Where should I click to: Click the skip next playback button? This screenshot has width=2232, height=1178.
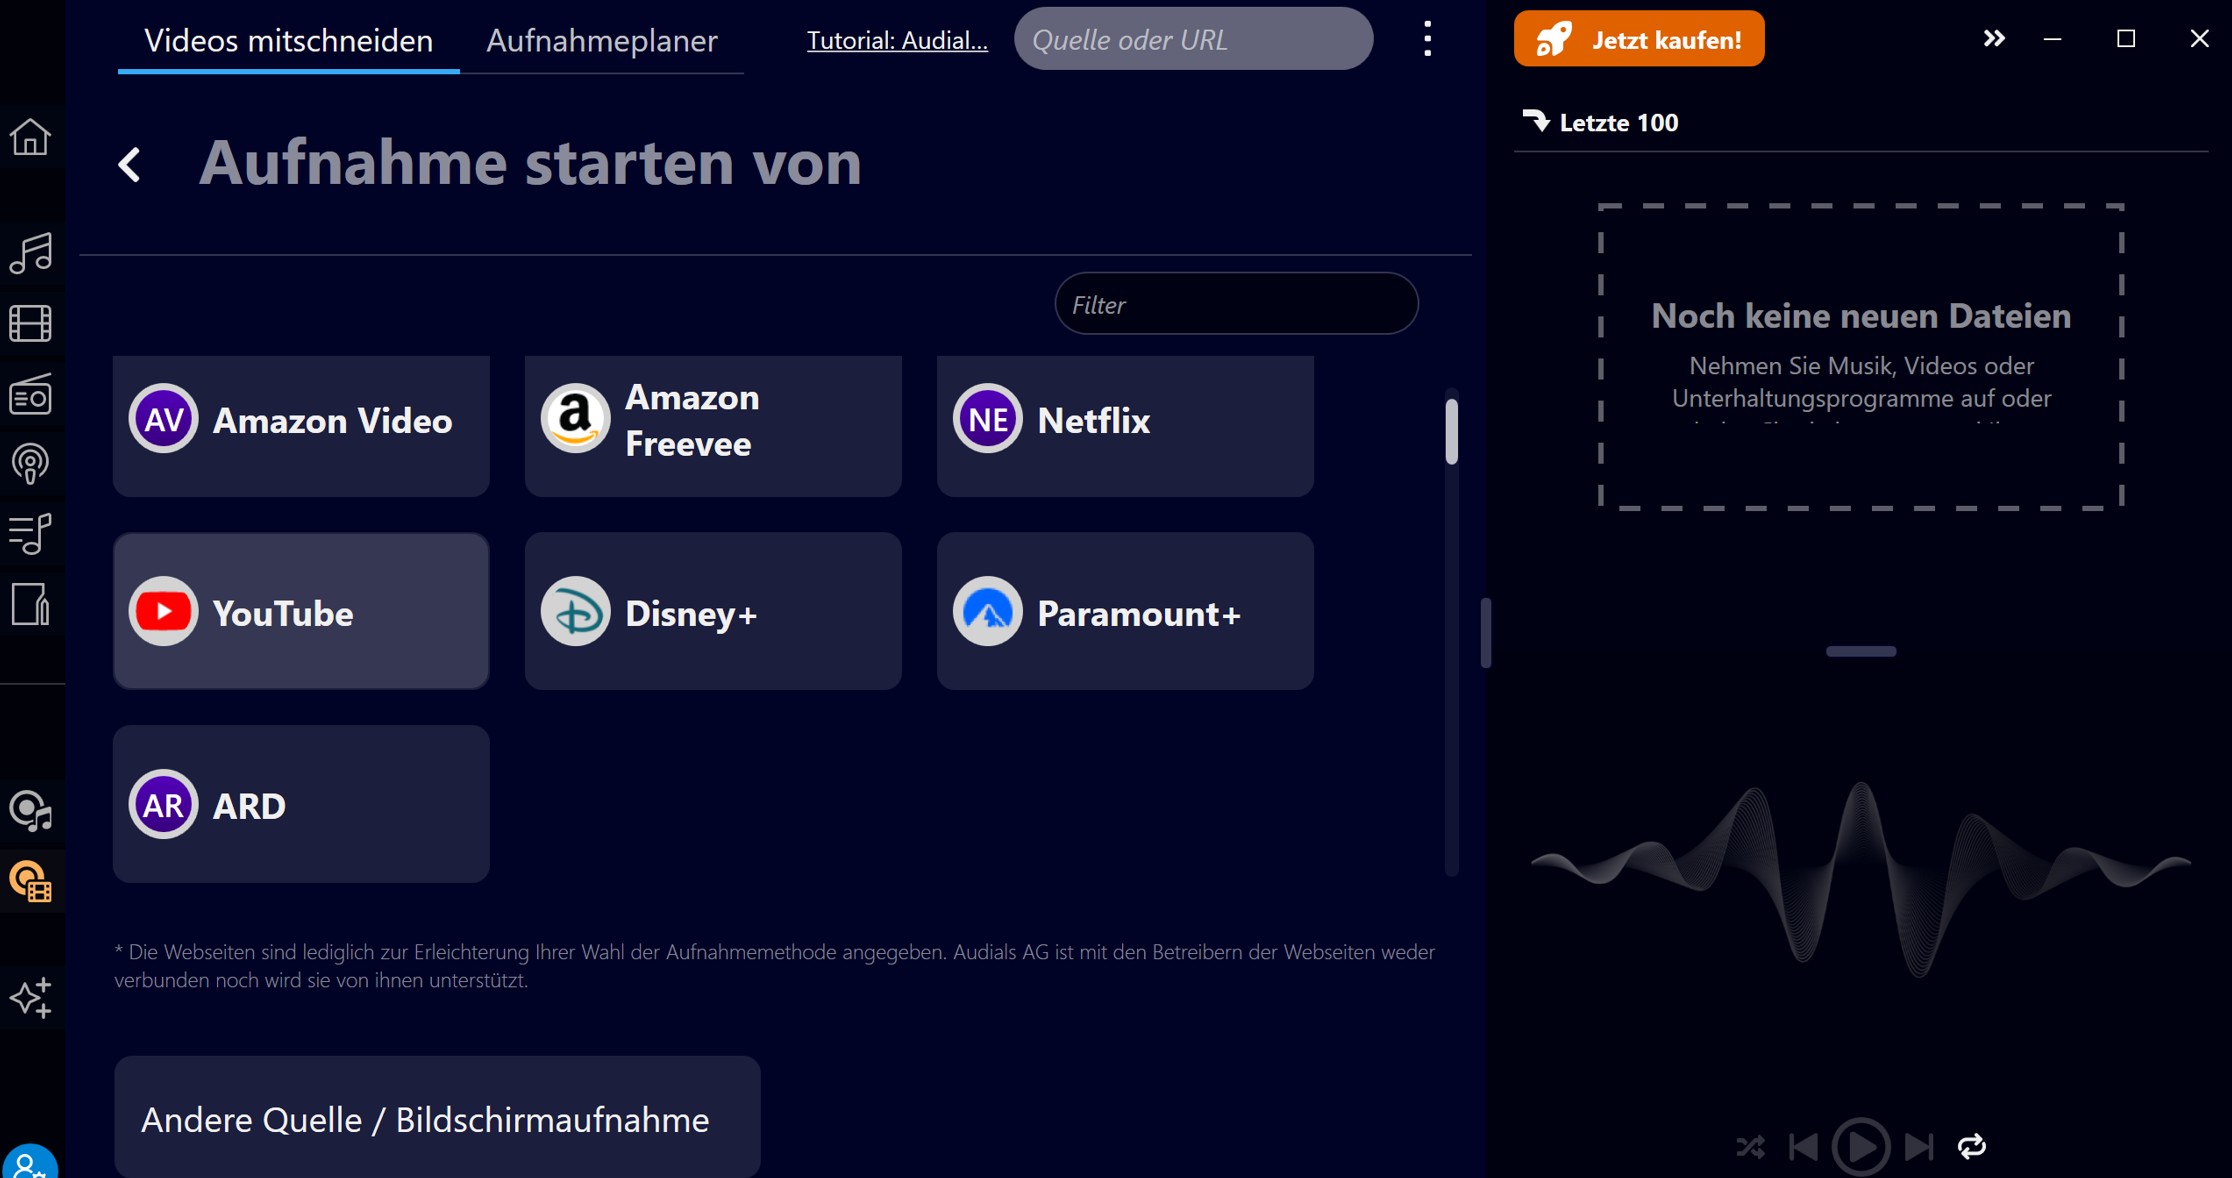(x=1916, y=1146)
